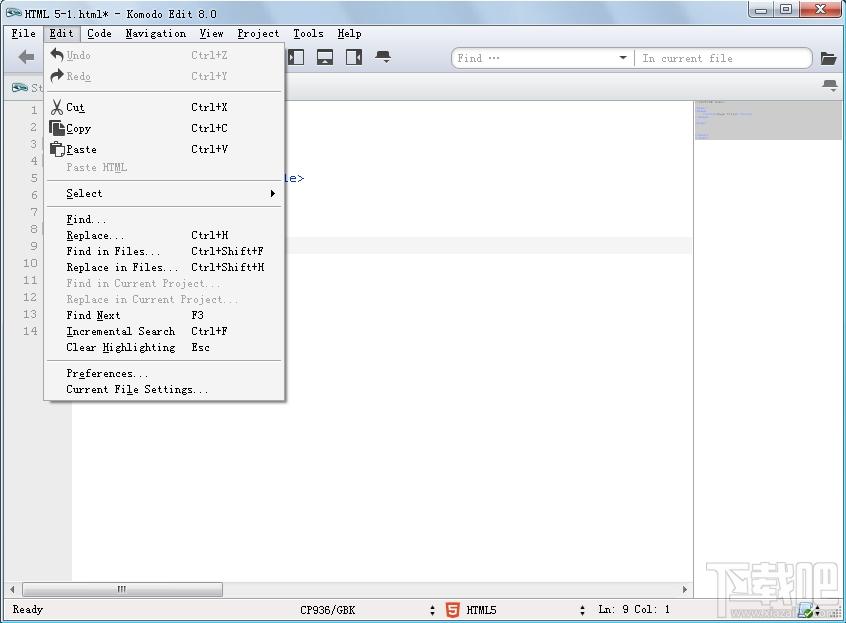Click line number 14 in gutter
The image size is (846, 623).
pos(30,331)
